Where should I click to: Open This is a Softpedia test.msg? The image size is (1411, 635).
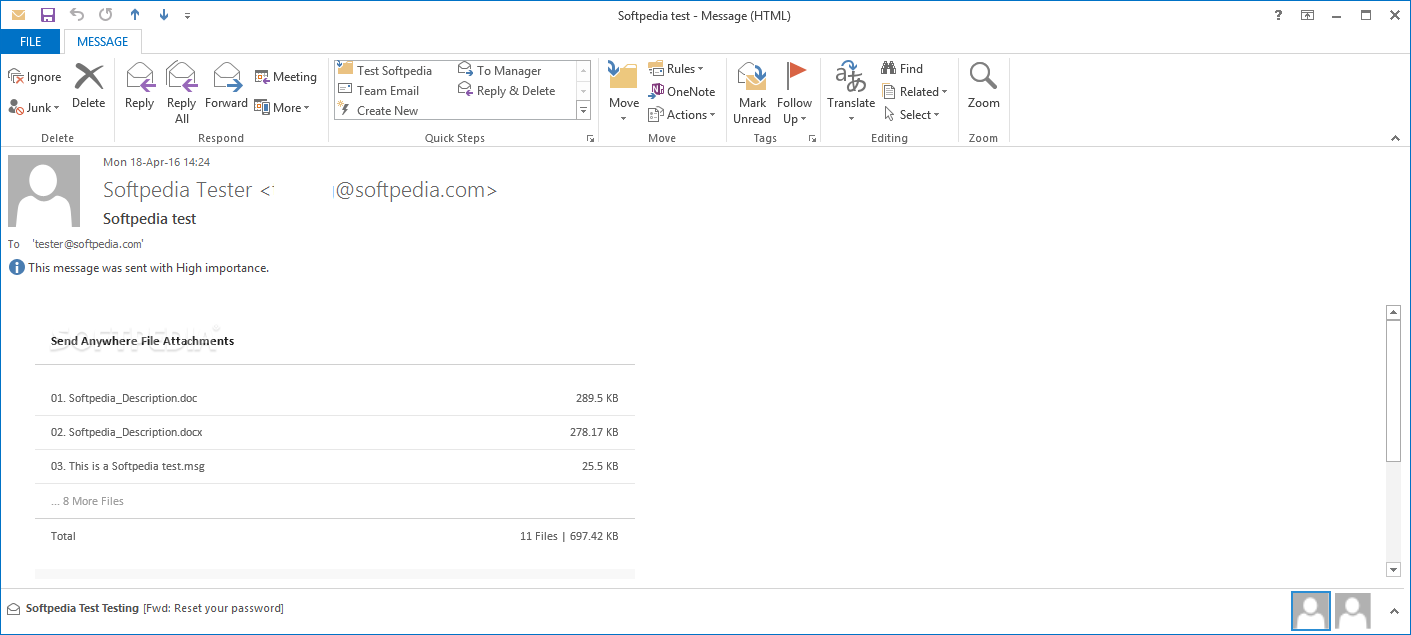(x=128, y=466)
